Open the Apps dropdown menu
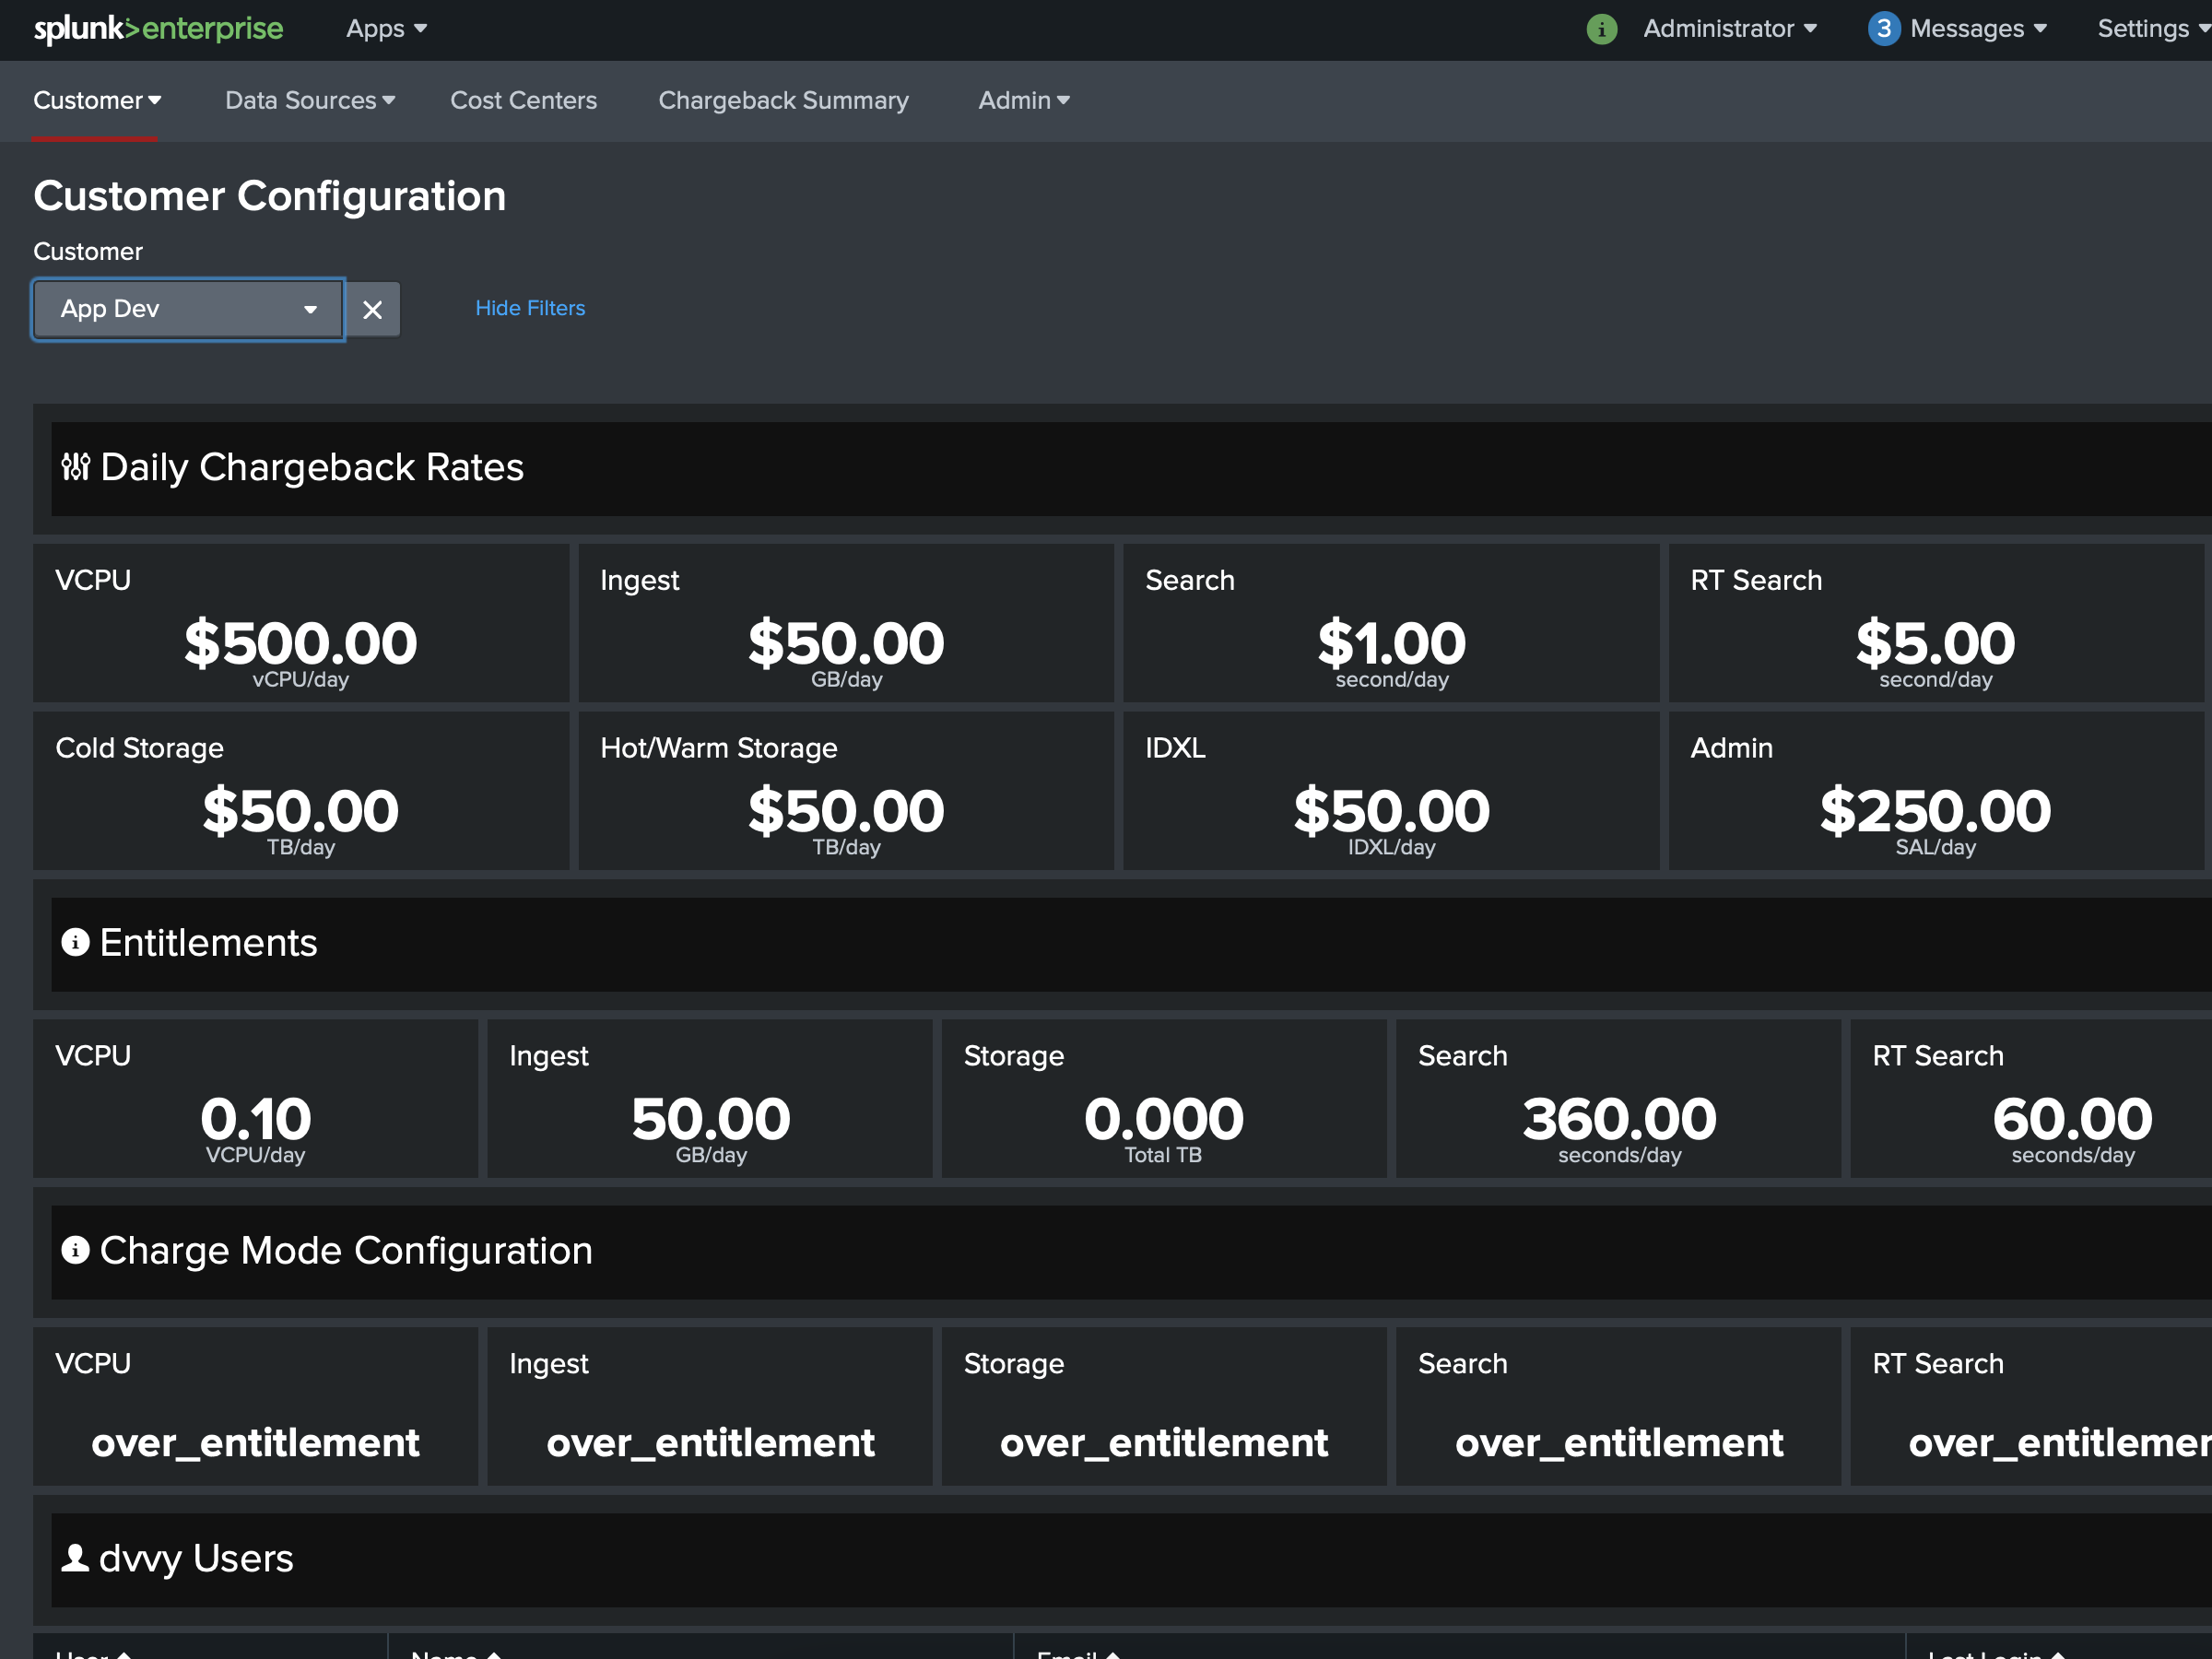Viewport: 2212px width, 1659px height. click(386, 29)
